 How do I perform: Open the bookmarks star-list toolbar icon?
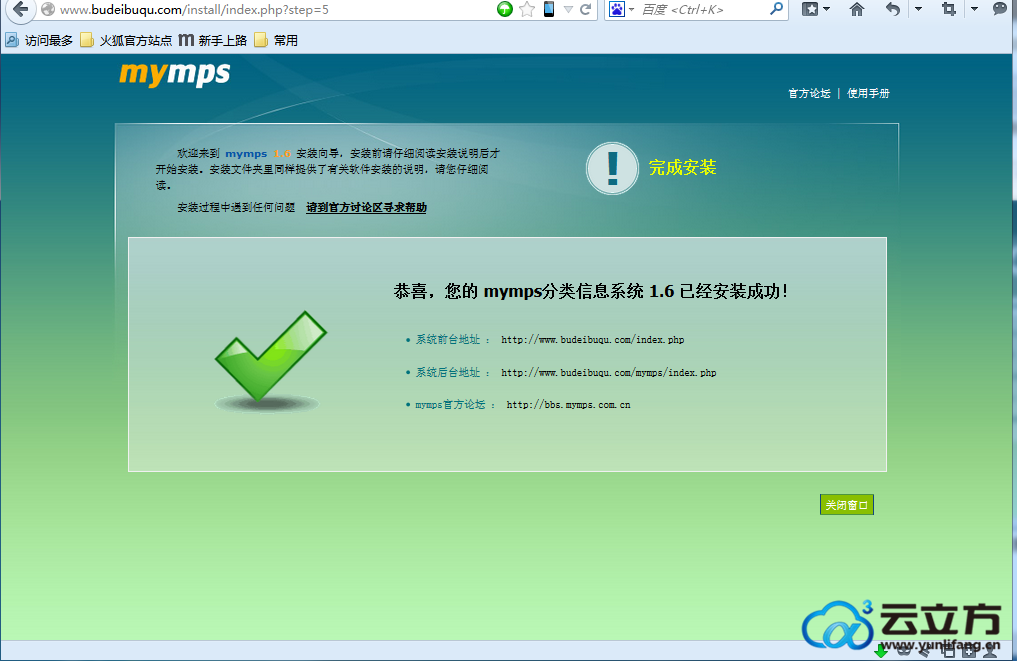pyautogui.click(x=809, y=9)
